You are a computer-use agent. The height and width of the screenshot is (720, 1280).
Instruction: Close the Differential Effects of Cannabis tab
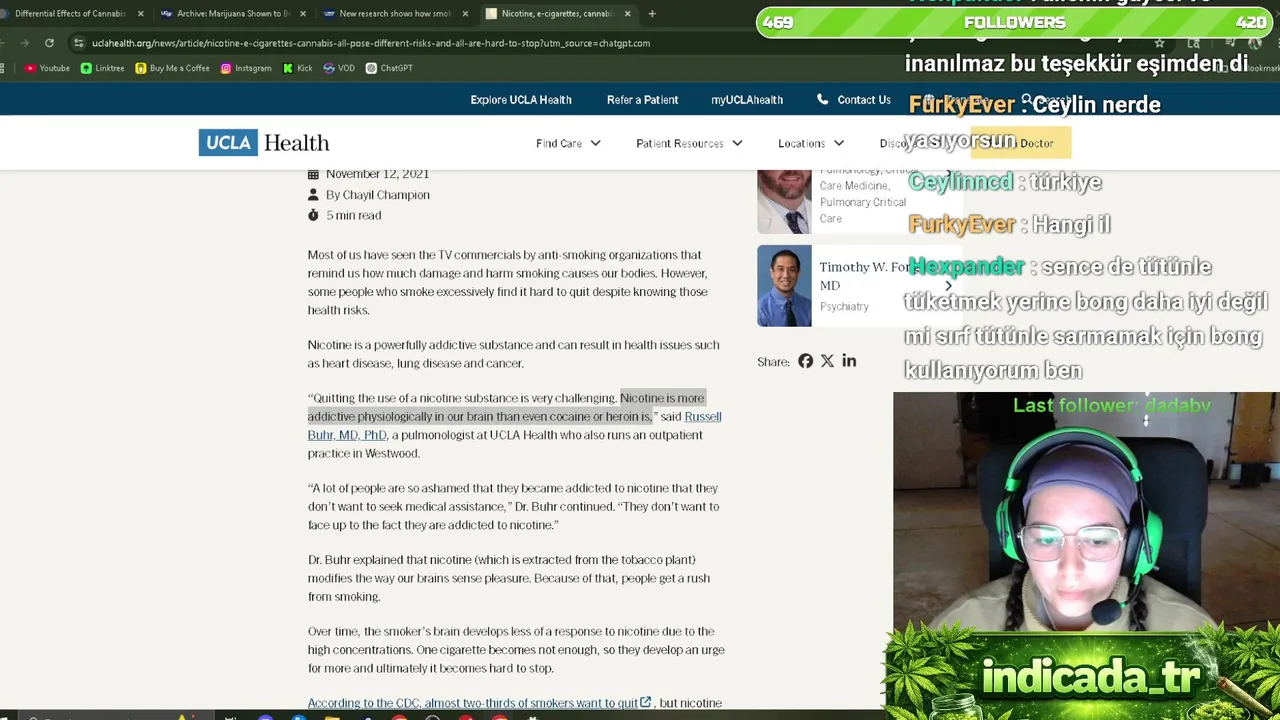140,14
